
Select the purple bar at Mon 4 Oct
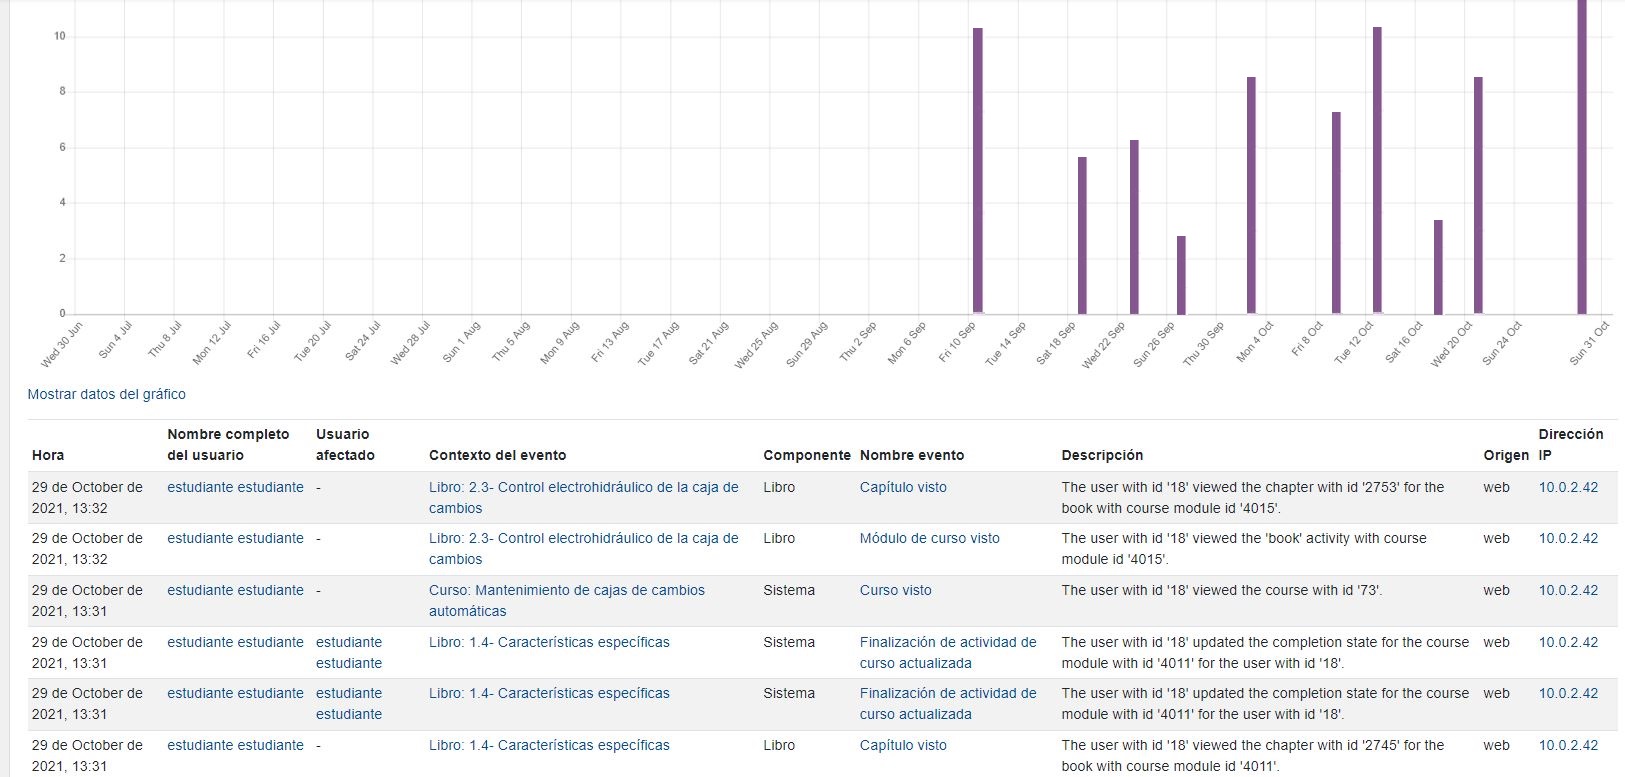pos(1251,195)
